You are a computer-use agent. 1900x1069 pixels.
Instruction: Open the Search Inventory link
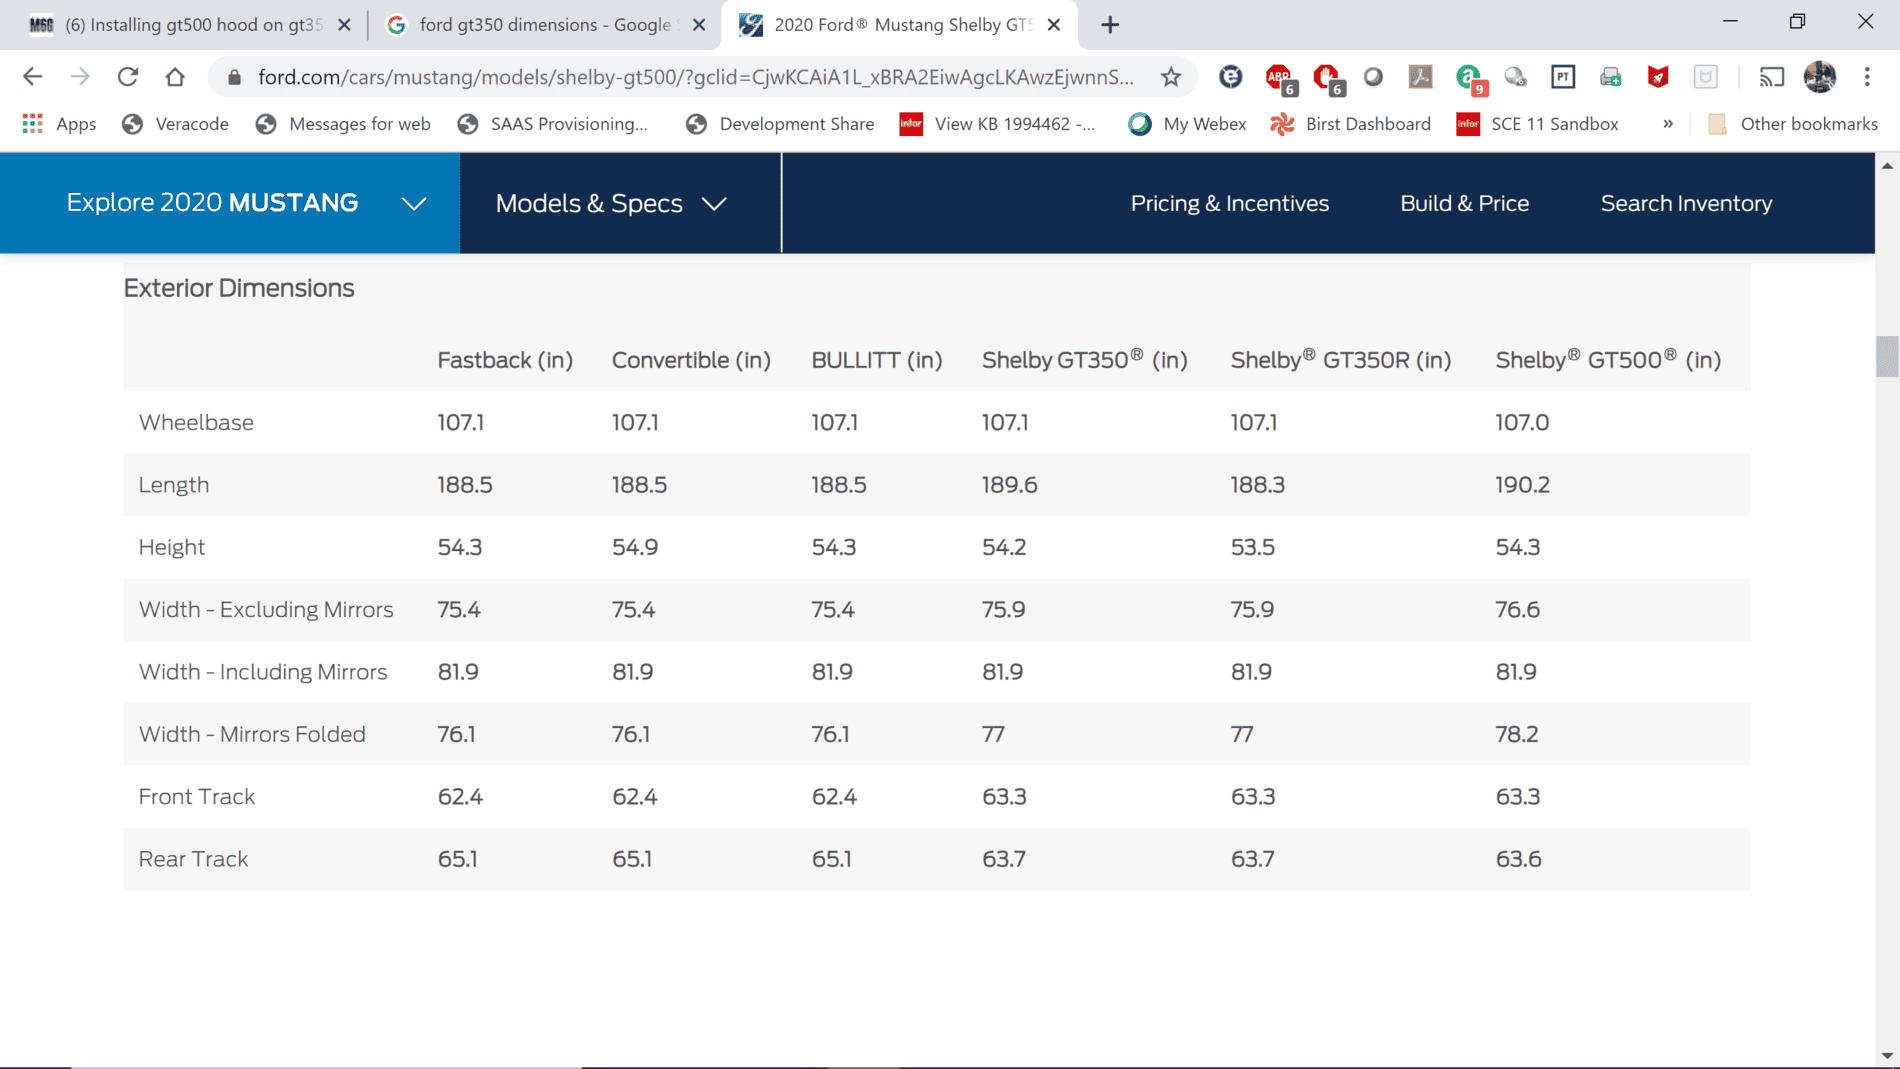tap(1686, 203)
